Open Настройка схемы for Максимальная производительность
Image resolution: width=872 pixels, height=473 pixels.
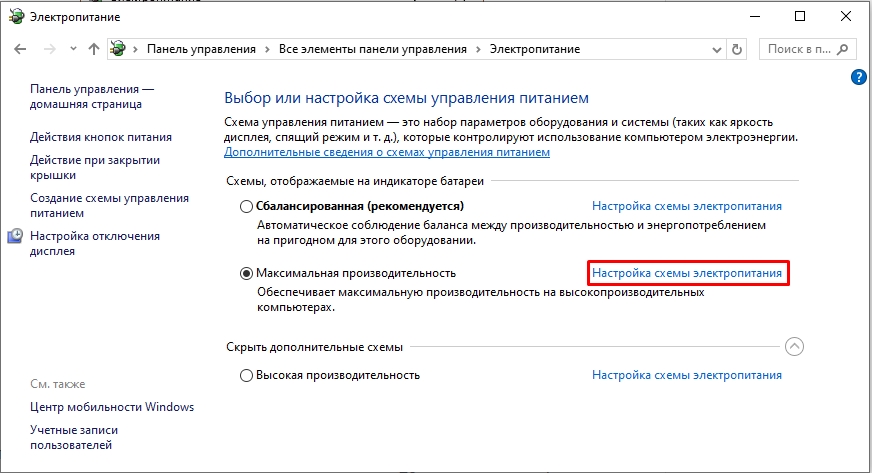point(686,272)
